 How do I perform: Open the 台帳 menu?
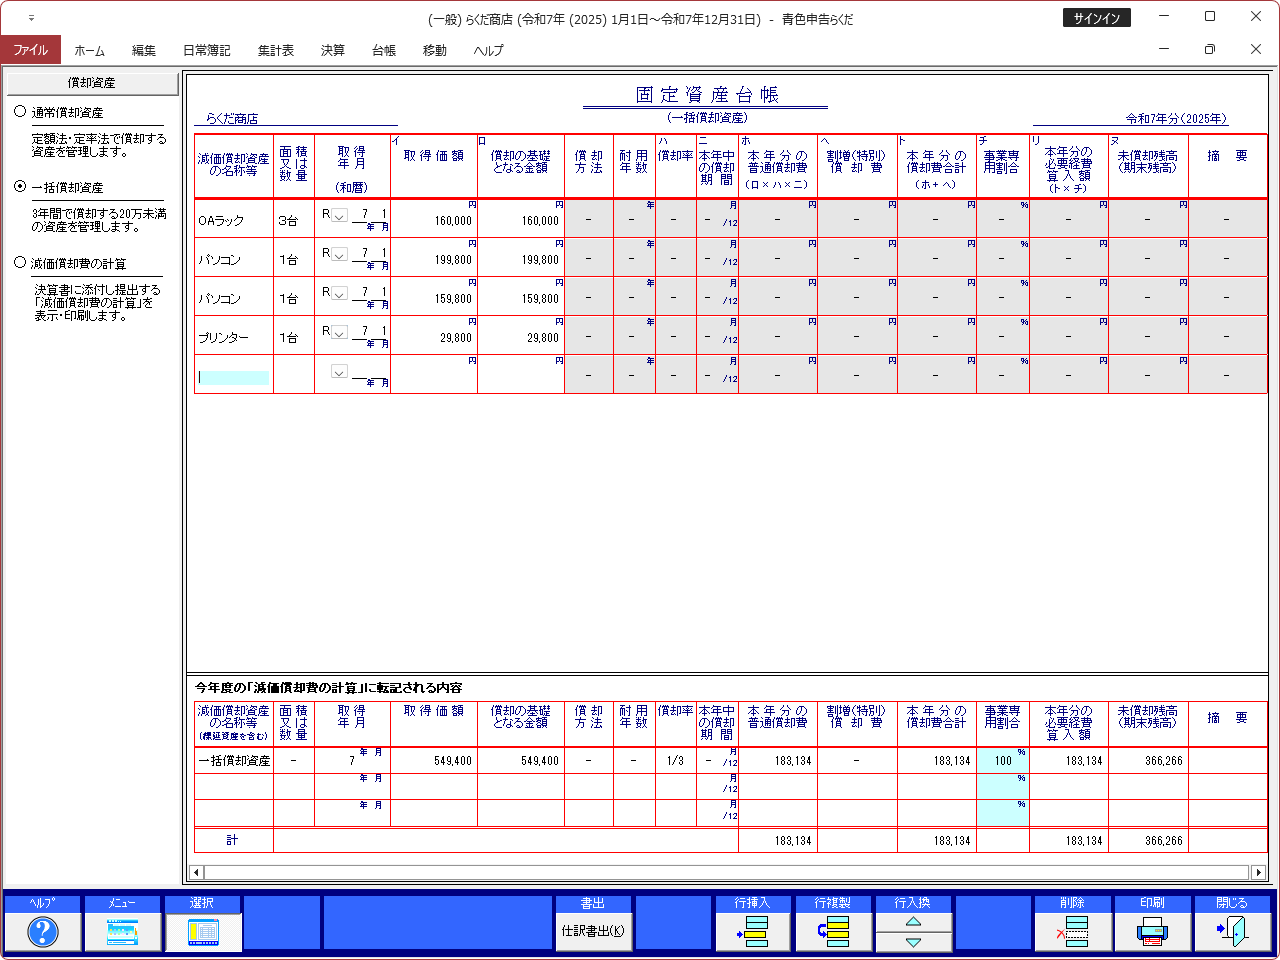tap(383, 50)
